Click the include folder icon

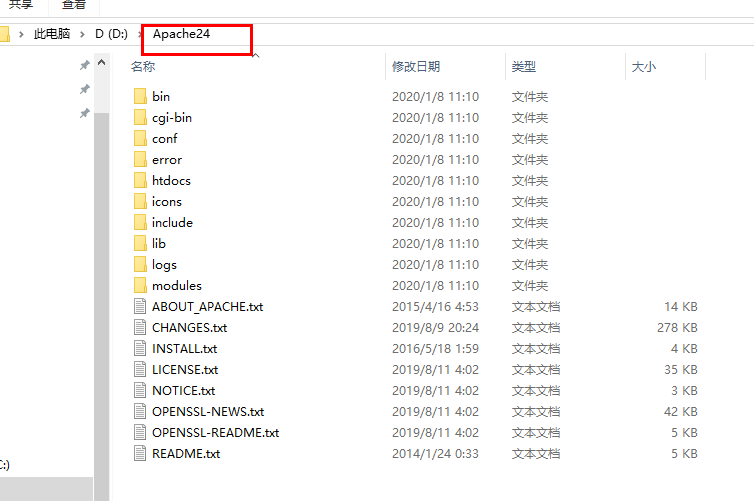[140, 222]
